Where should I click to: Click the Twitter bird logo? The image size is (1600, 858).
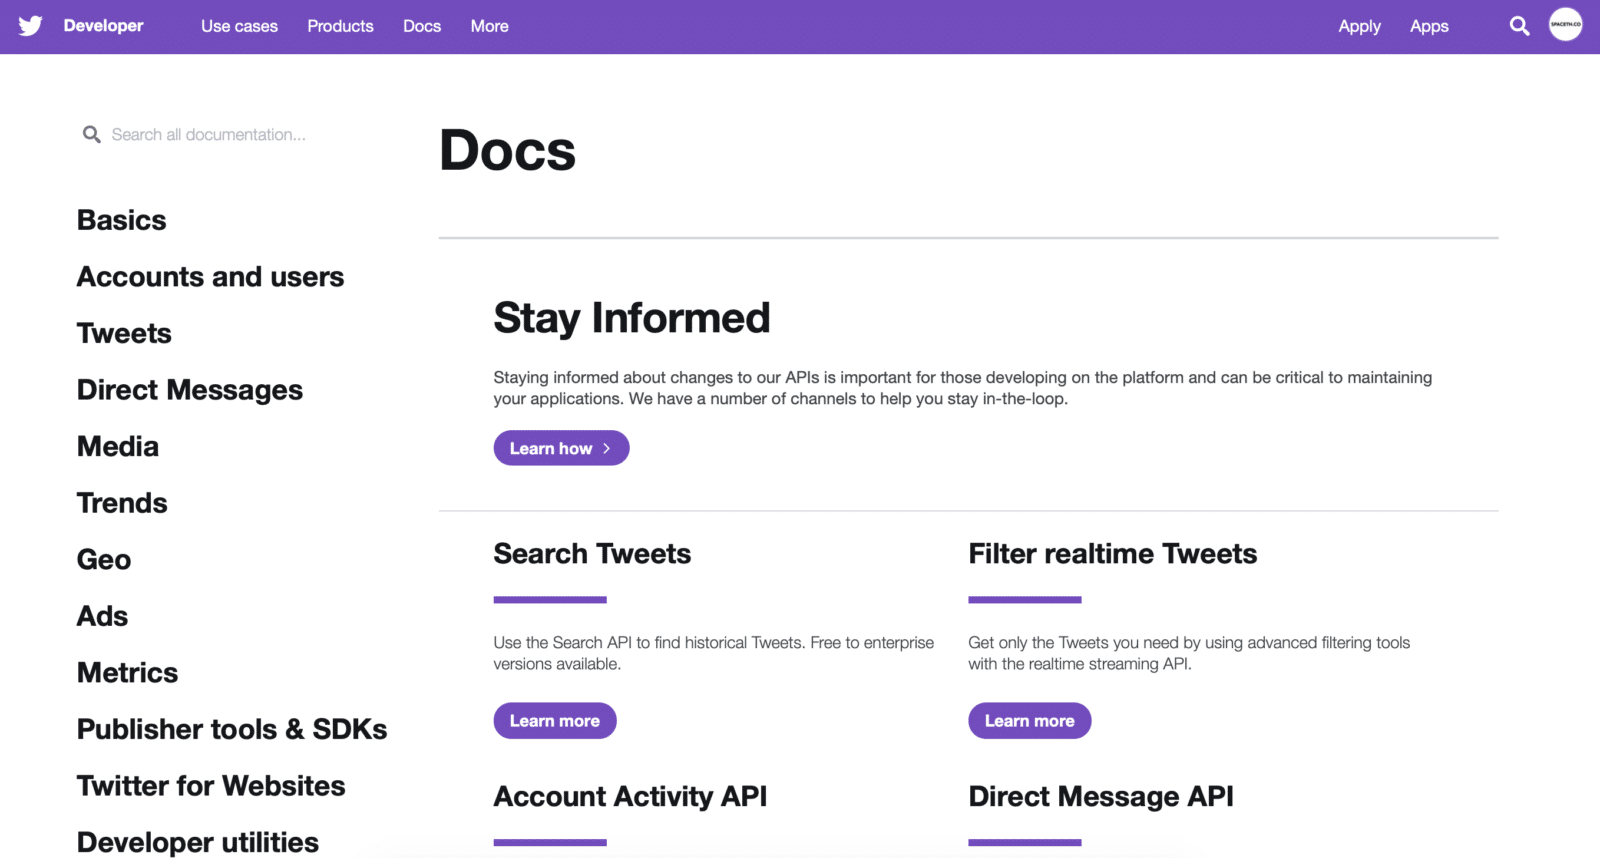(x=31, y=26)
